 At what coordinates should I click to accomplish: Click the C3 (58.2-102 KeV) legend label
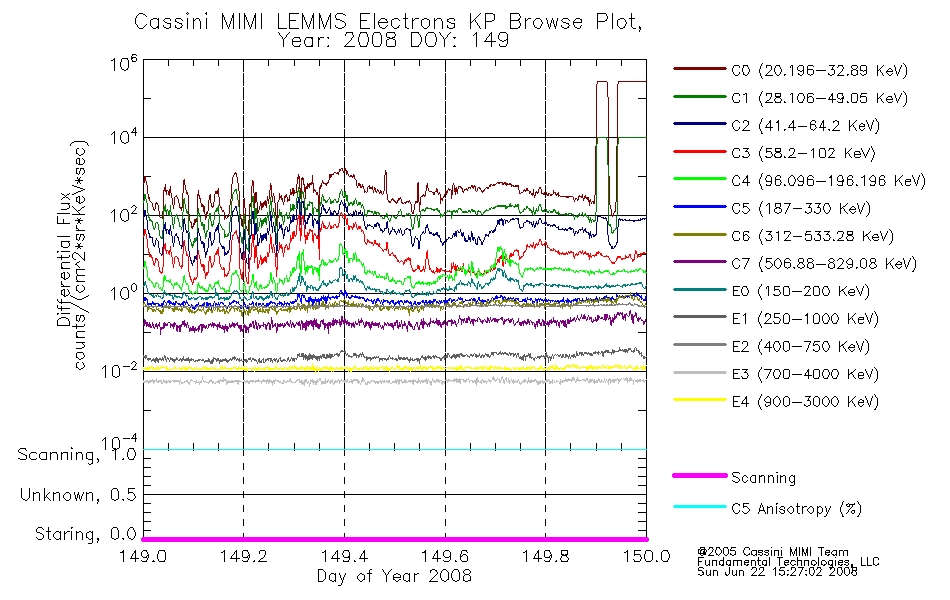pyautogui.click(x=803, y=153)
